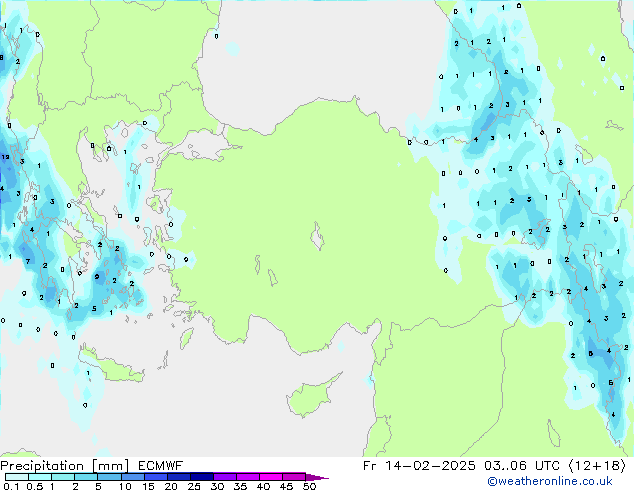Click the '30' legend scale label

click(x=217, y=486)
